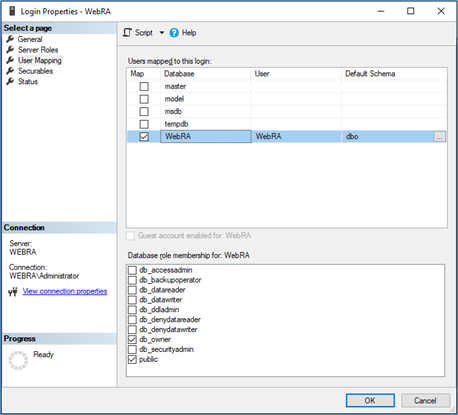Open the Help question-mark icon
Viewport: 458px width, 415px height.
(x=174, y=33)
